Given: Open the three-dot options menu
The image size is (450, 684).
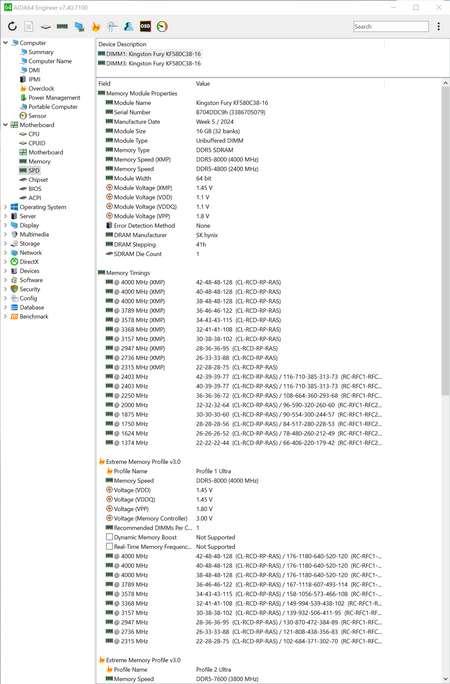Looking at the screenshot, I should [x=439, y=27].
